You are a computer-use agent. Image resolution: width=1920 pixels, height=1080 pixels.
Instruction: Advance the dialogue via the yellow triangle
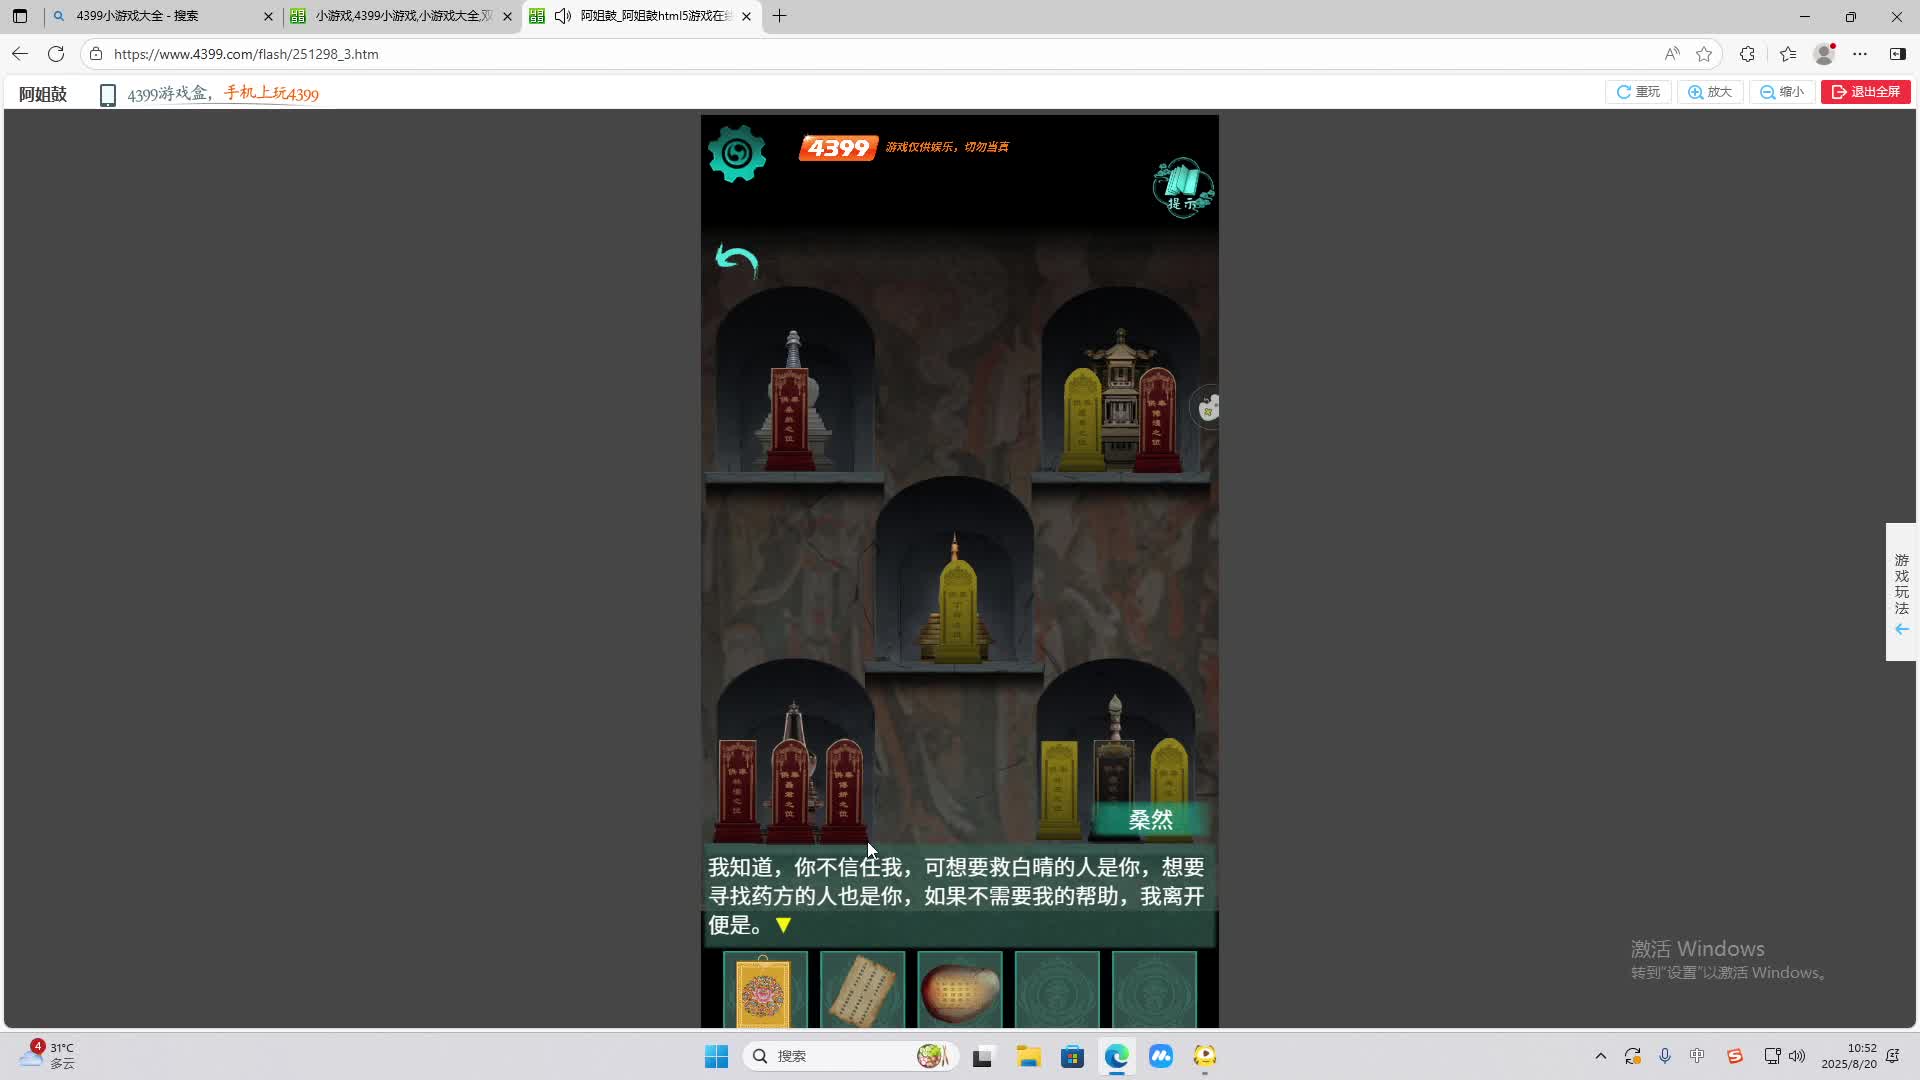[784, 926]
